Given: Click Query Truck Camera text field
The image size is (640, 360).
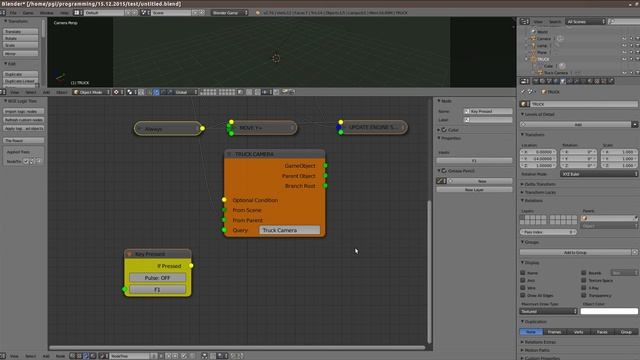Looking at the screenshot, I should click(x=289, y=230).
